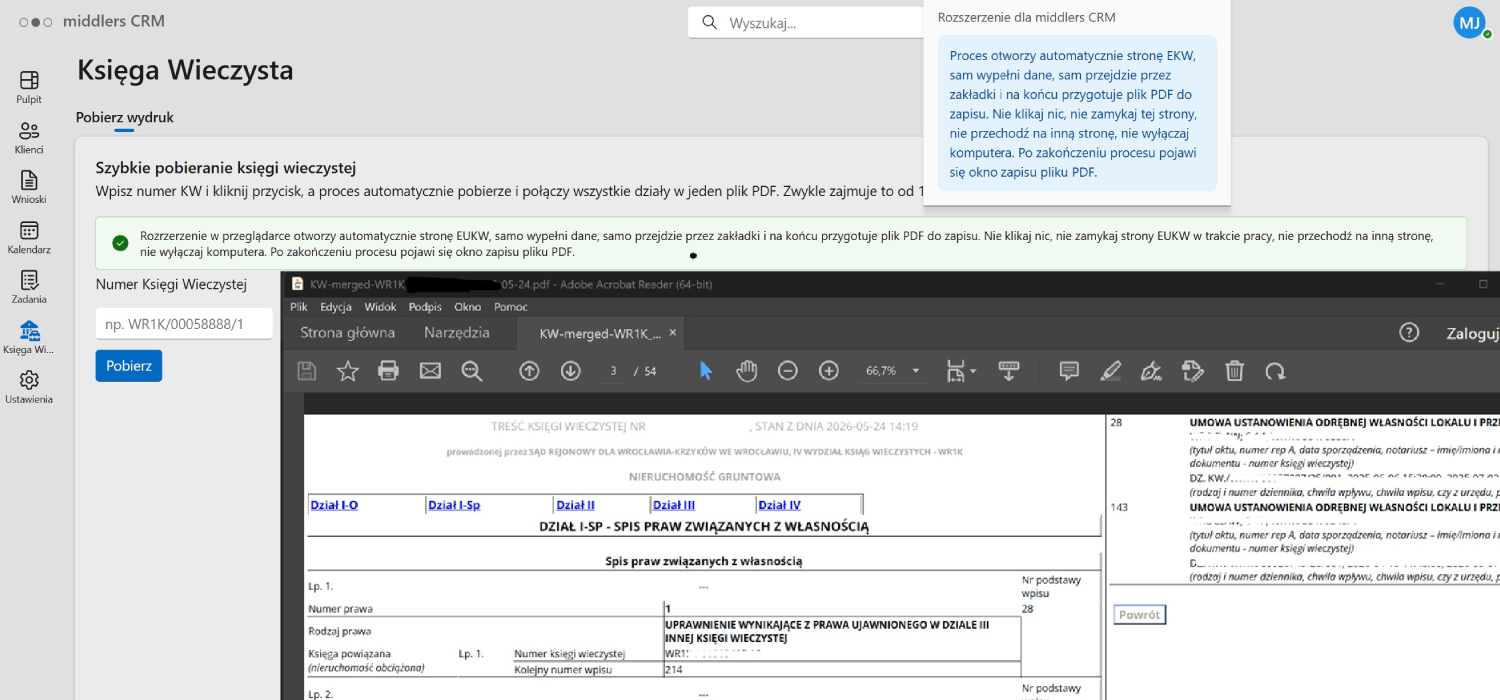Click the Acrobat trash delete icon

(x=1235, y=371)
